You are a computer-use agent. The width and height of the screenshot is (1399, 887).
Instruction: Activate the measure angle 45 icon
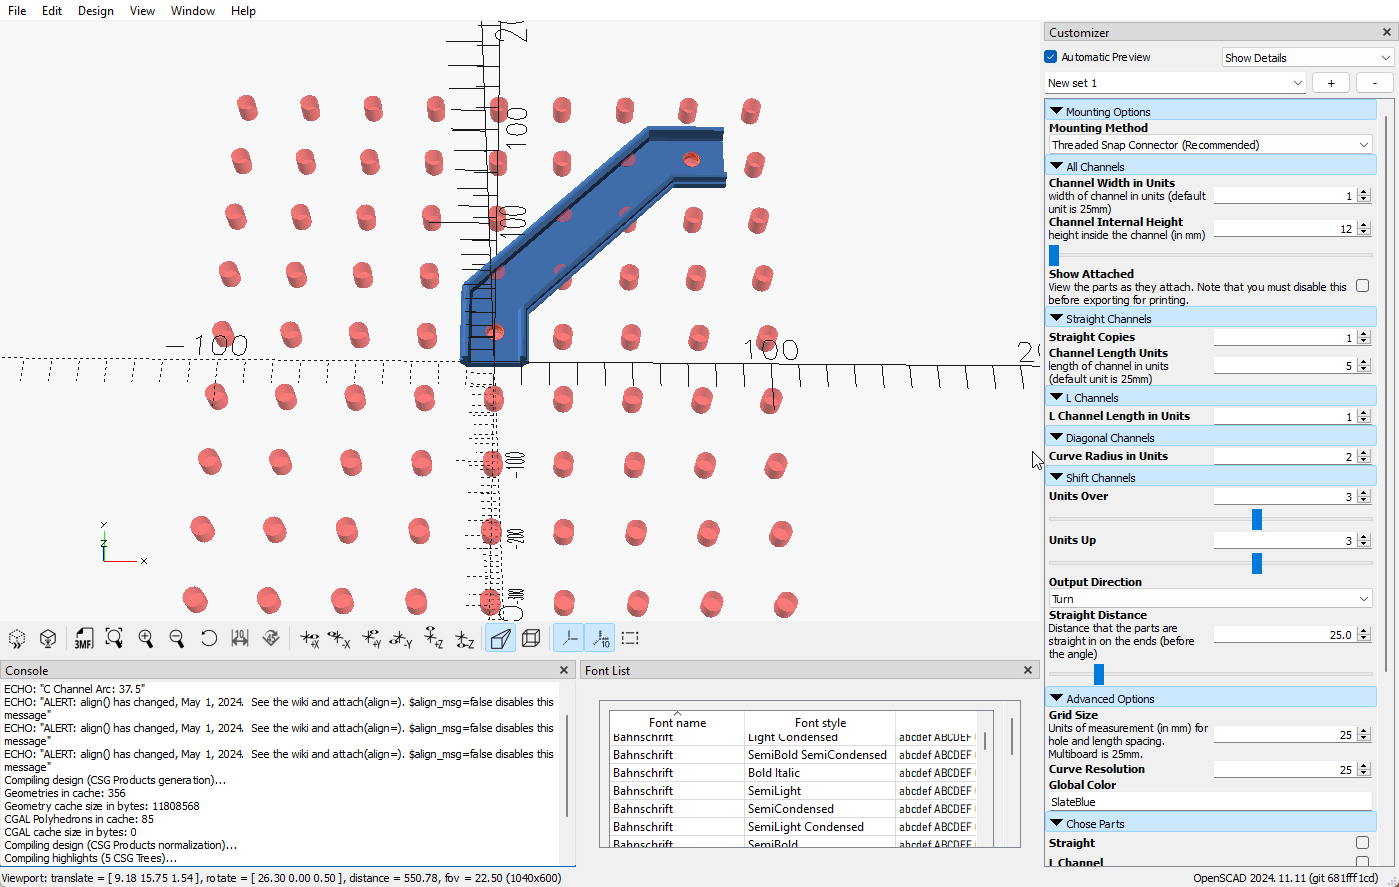(270, 638)
